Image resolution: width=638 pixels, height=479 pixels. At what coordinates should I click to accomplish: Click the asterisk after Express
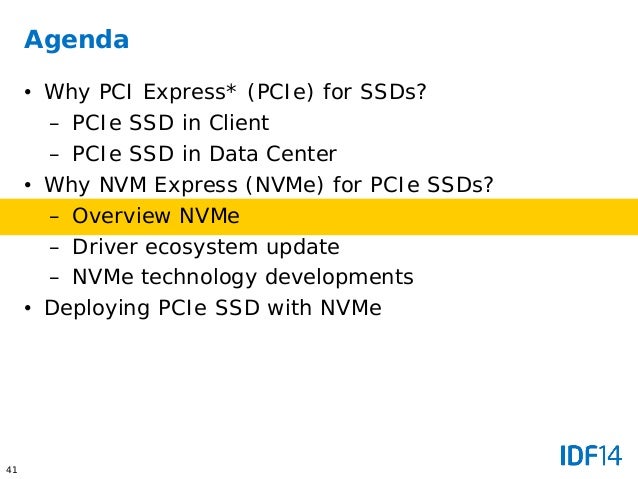pos(231,89)
